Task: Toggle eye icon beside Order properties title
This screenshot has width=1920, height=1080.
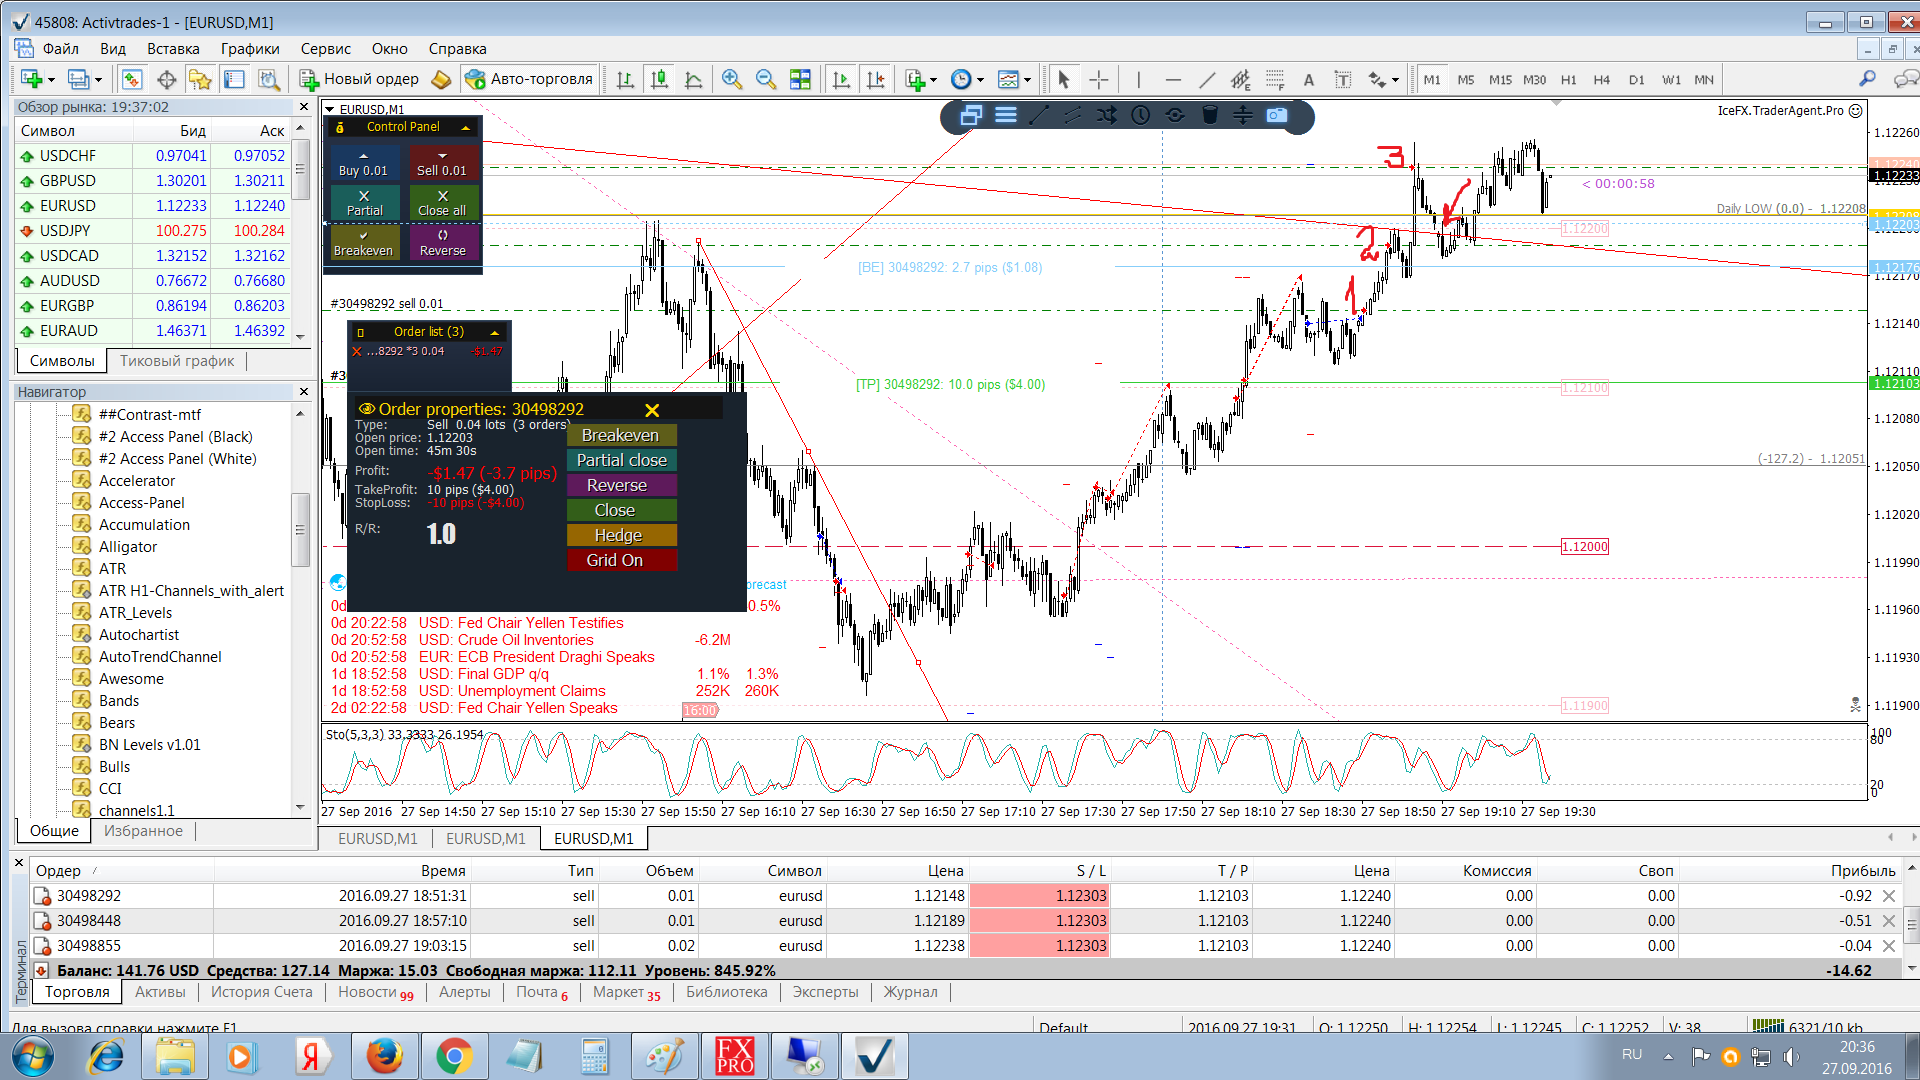Action: [366, 409]
